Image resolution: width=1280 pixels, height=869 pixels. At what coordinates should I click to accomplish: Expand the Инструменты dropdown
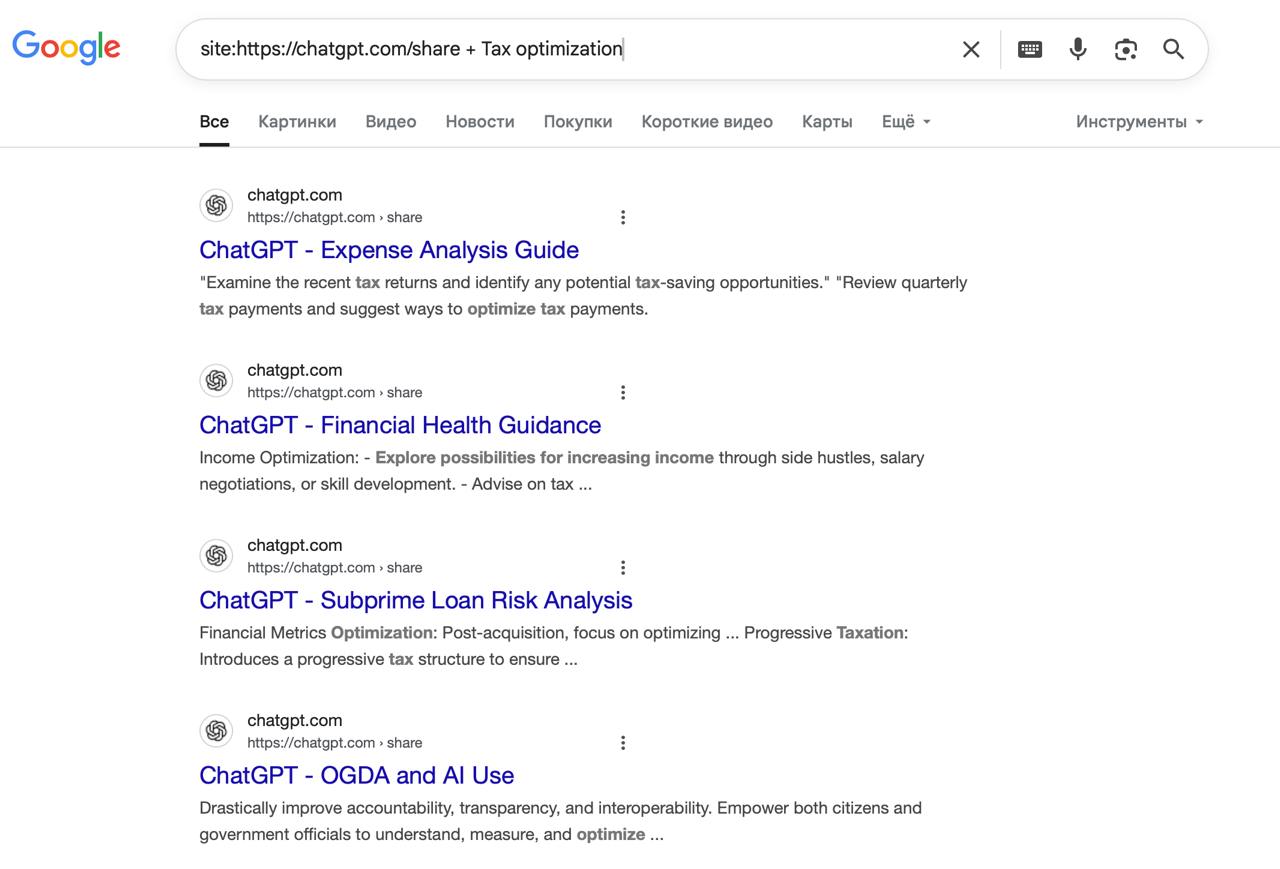1139,122
